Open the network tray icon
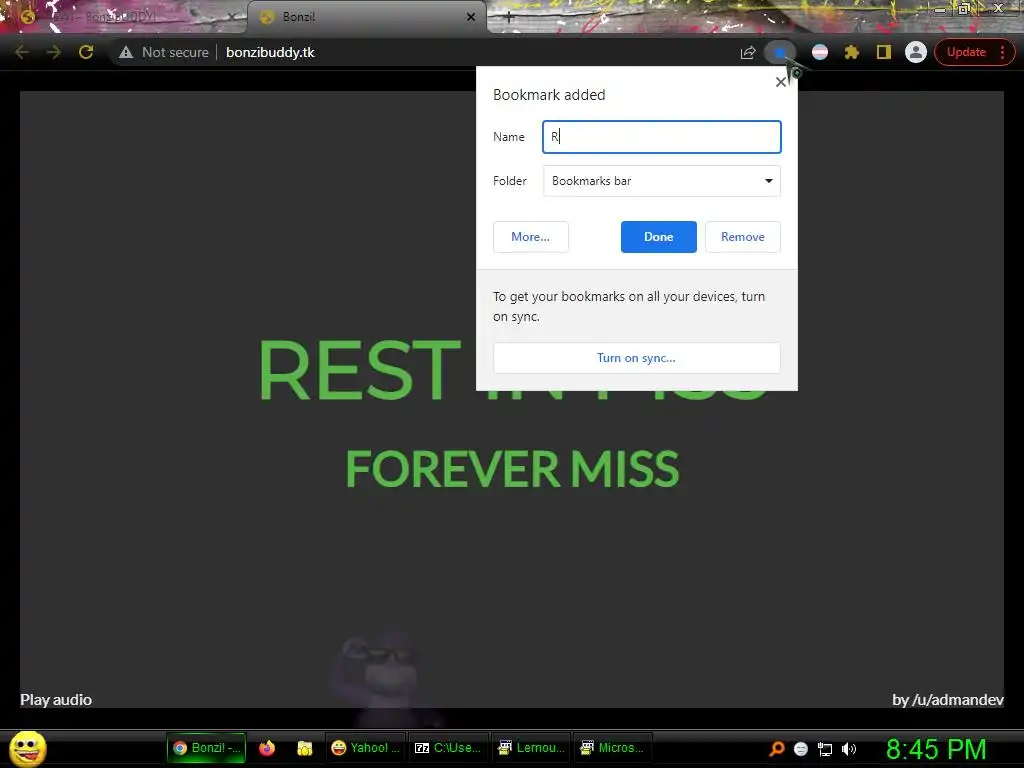1024x768 pixels. tap(825, 749)
